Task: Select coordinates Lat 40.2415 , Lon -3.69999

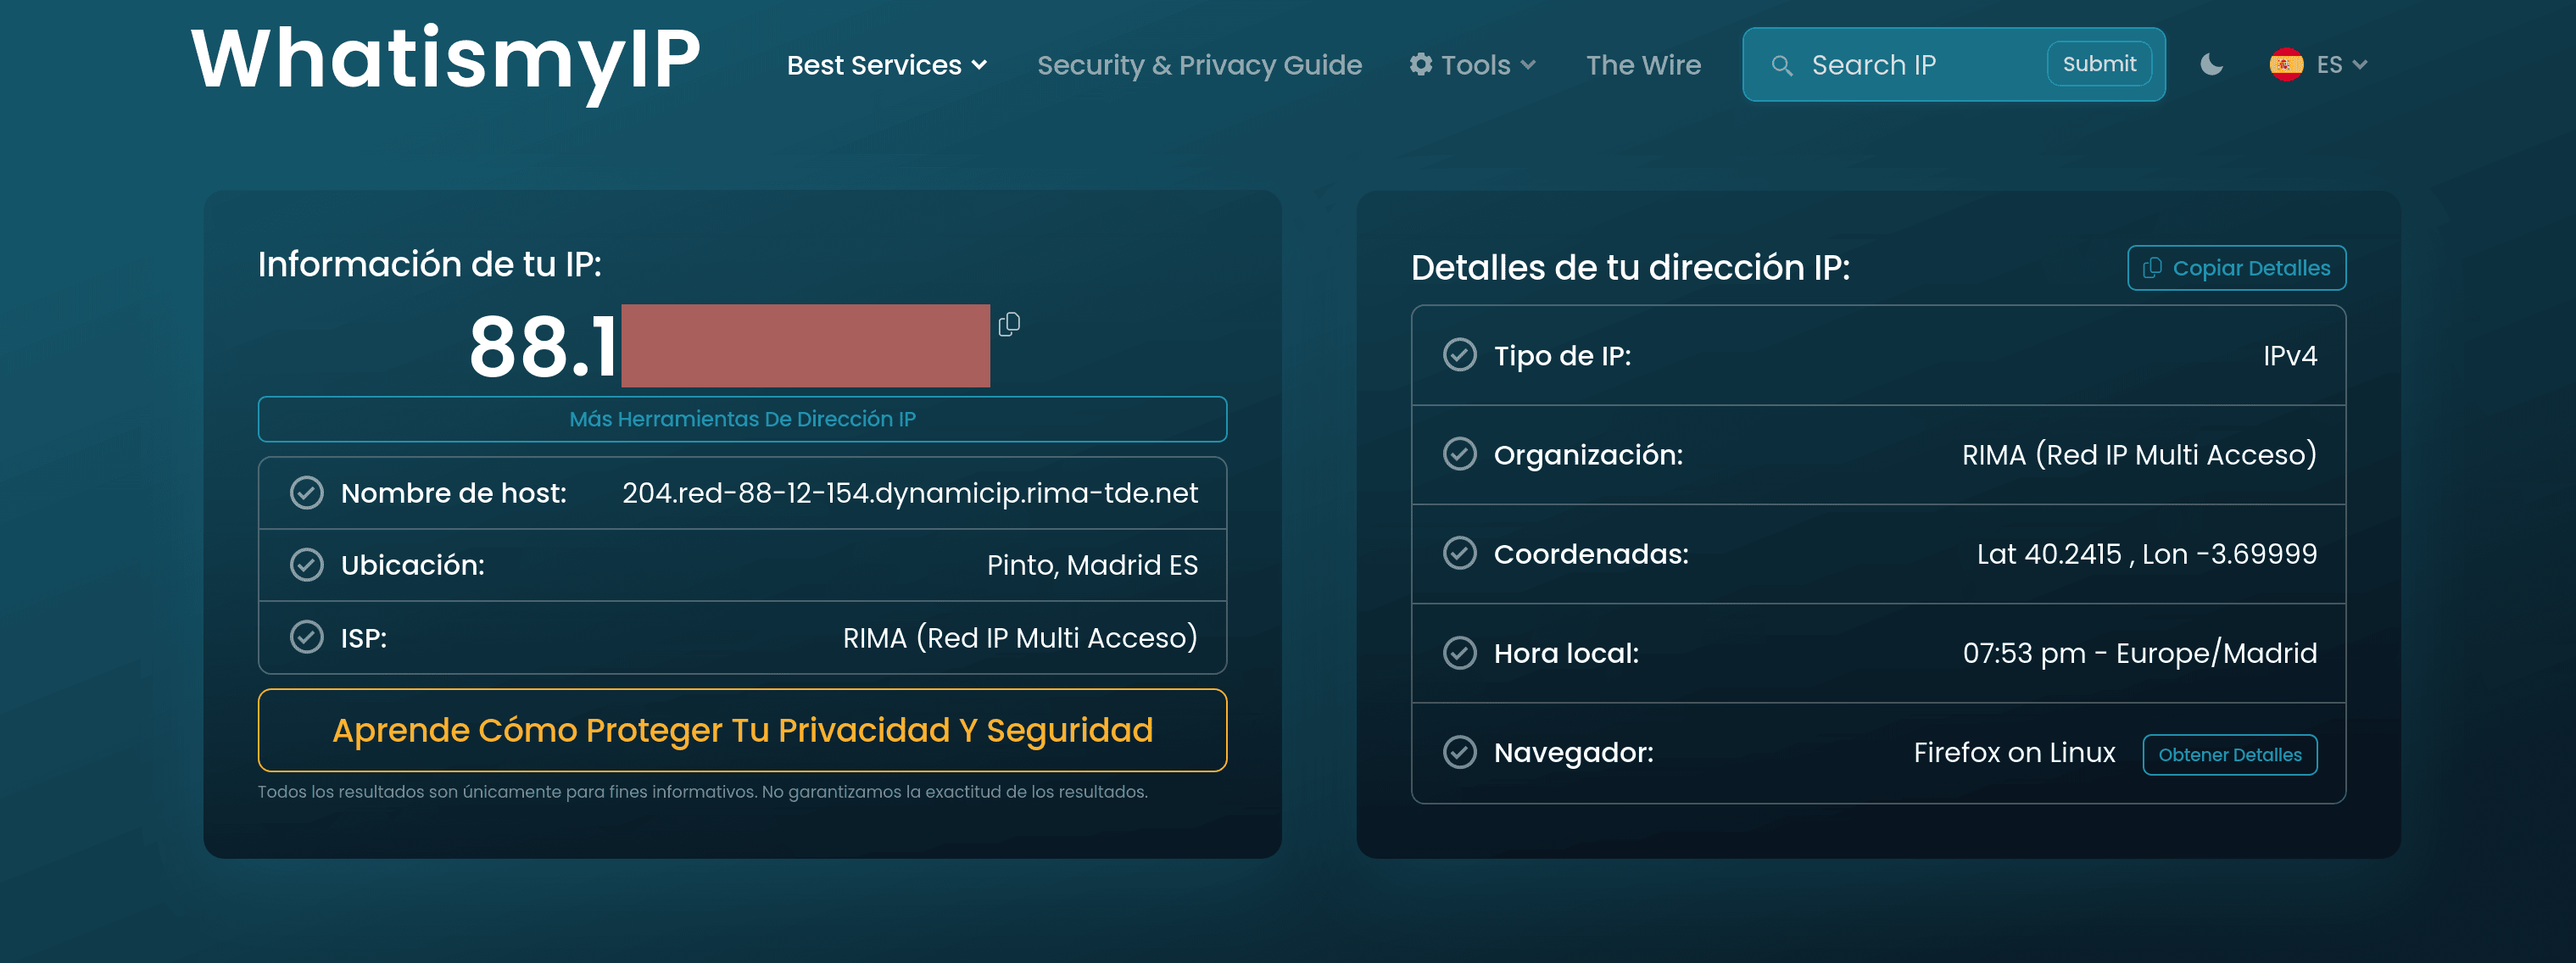Action: coord(2146,554)
